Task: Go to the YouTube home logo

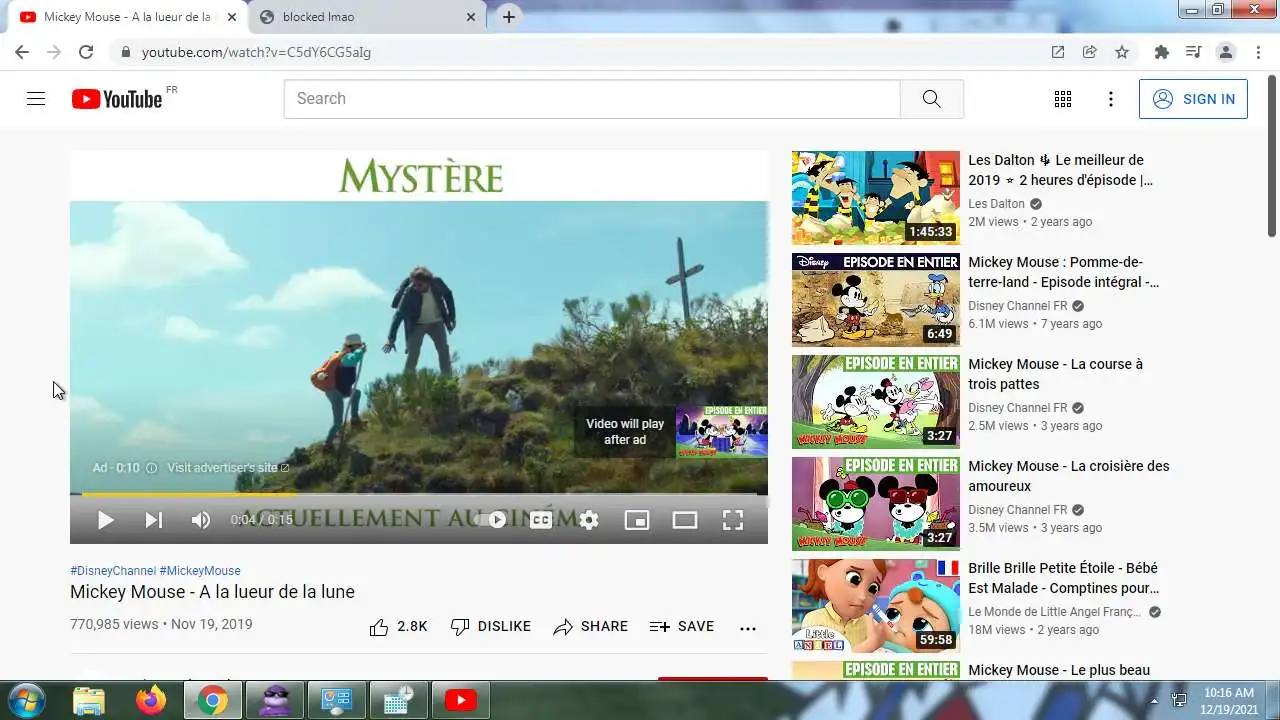Action: (x=117, y=99)
